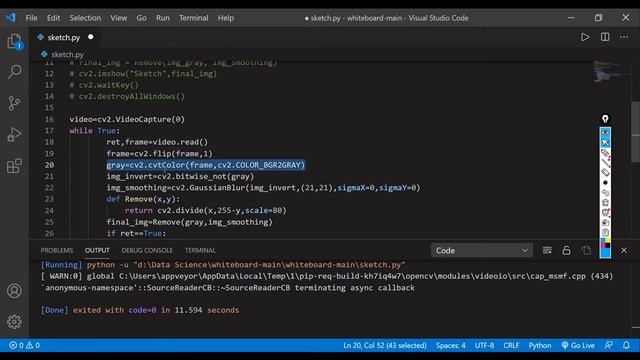Toggle the output scroll lock icon
Image resolution: width=640 pixels, height=360 pixels.
[566, 250]
